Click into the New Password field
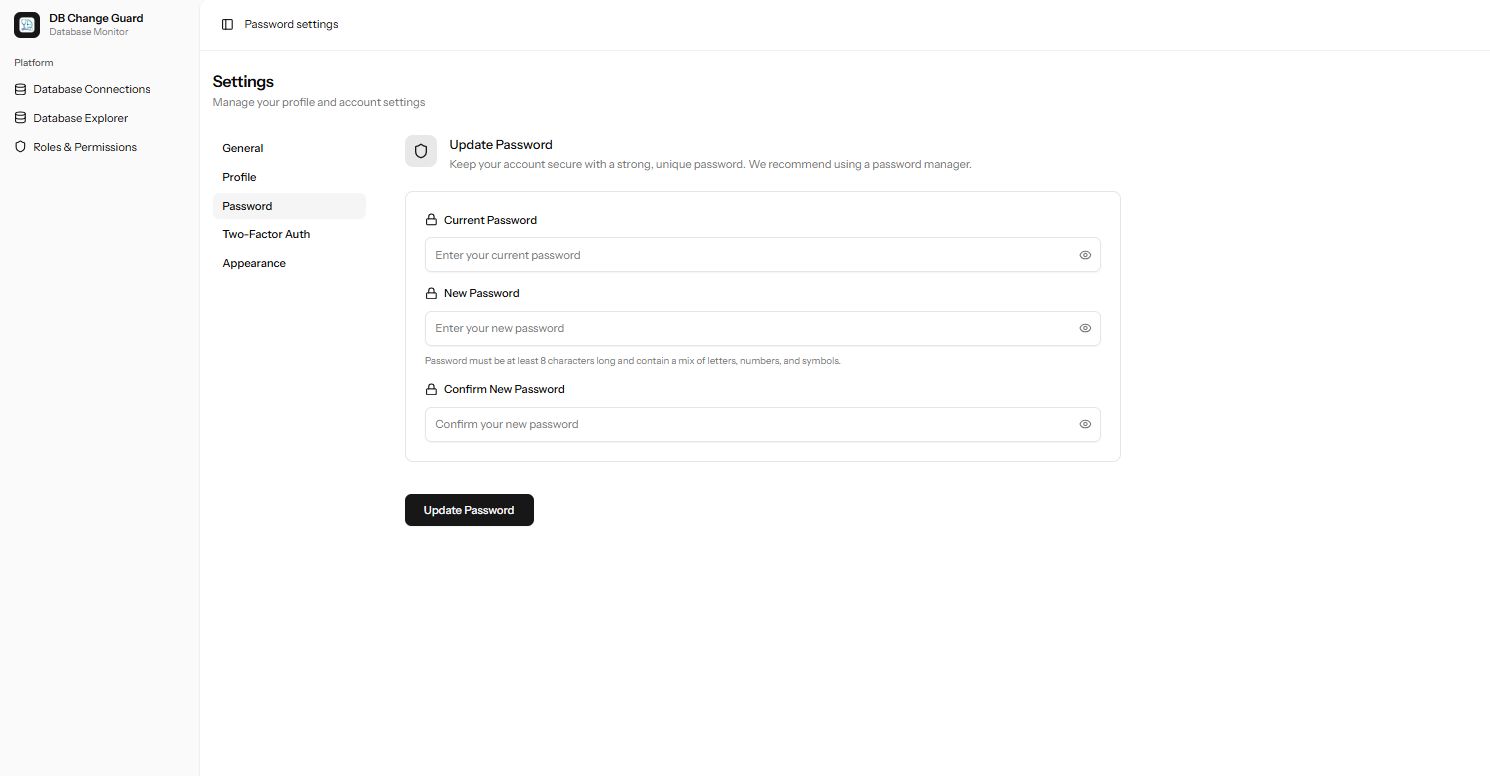Viewport: 1490px width, 776px height. (750, 328)
